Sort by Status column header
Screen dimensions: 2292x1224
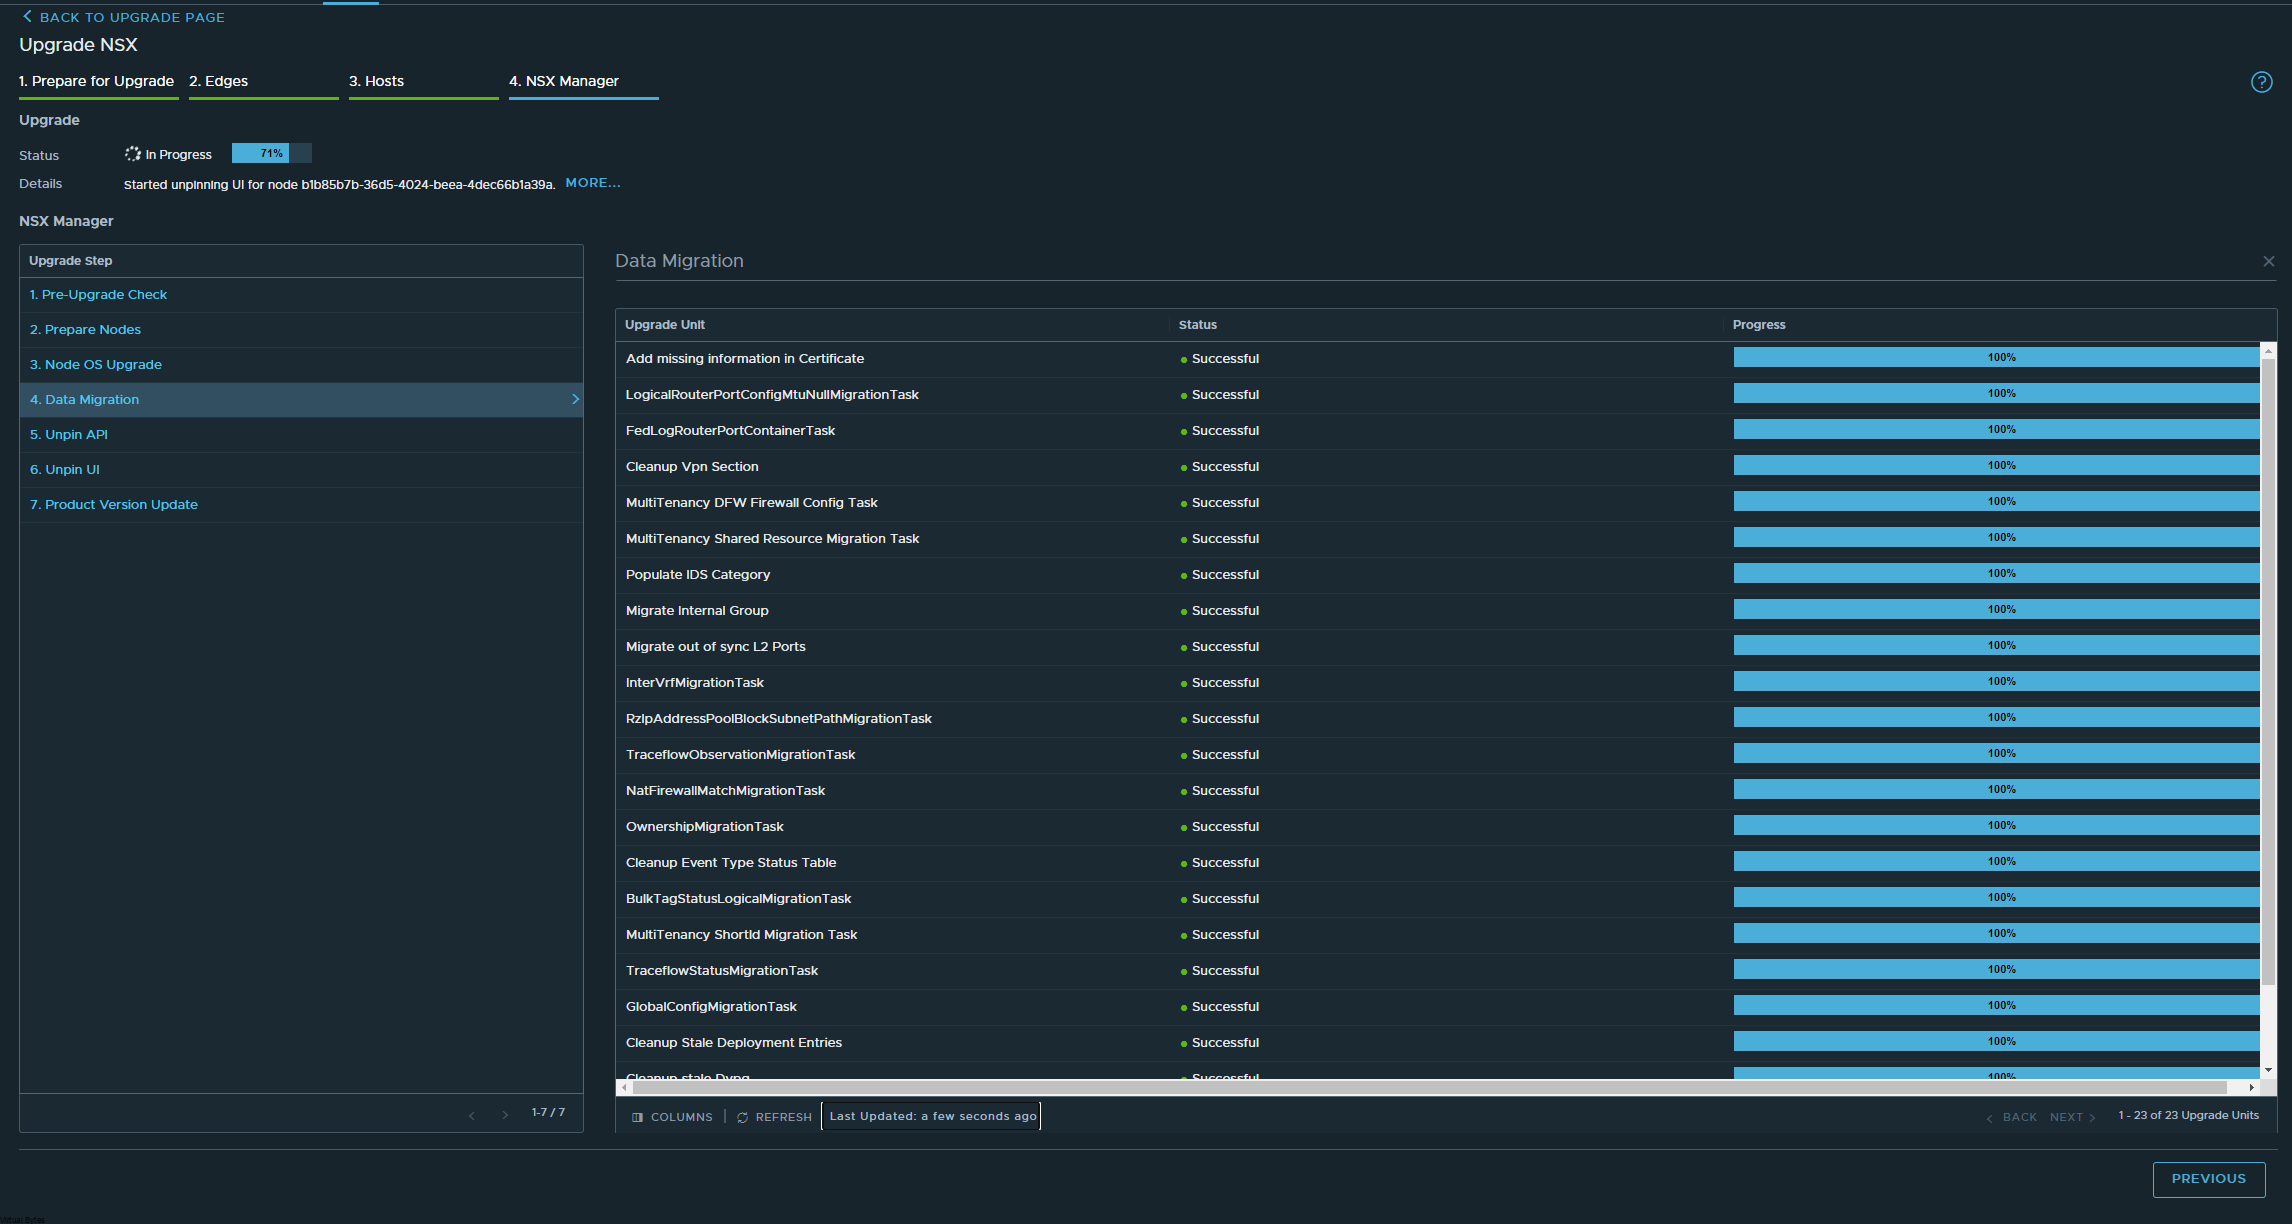[1198, 325]
